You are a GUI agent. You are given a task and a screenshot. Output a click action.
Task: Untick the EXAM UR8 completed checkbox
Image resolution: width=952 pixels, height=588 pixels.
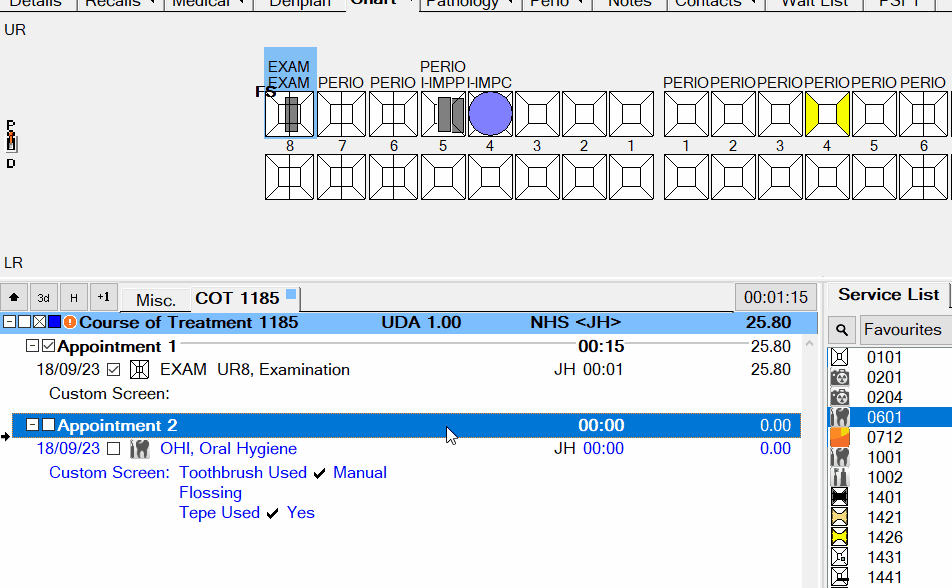(x=114, y=369)
